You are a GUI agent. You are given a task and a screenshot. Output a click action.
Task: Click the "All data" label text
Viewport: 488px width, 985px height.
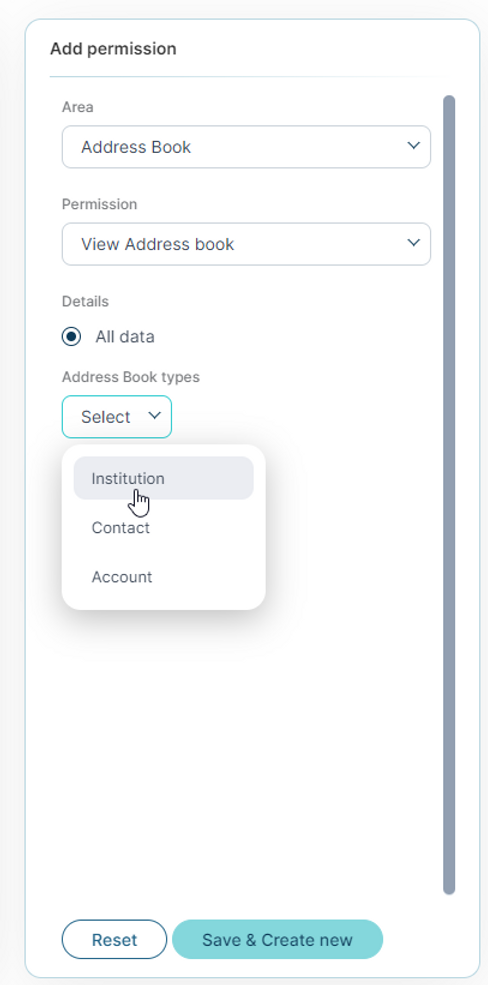(x=125, y=337)
